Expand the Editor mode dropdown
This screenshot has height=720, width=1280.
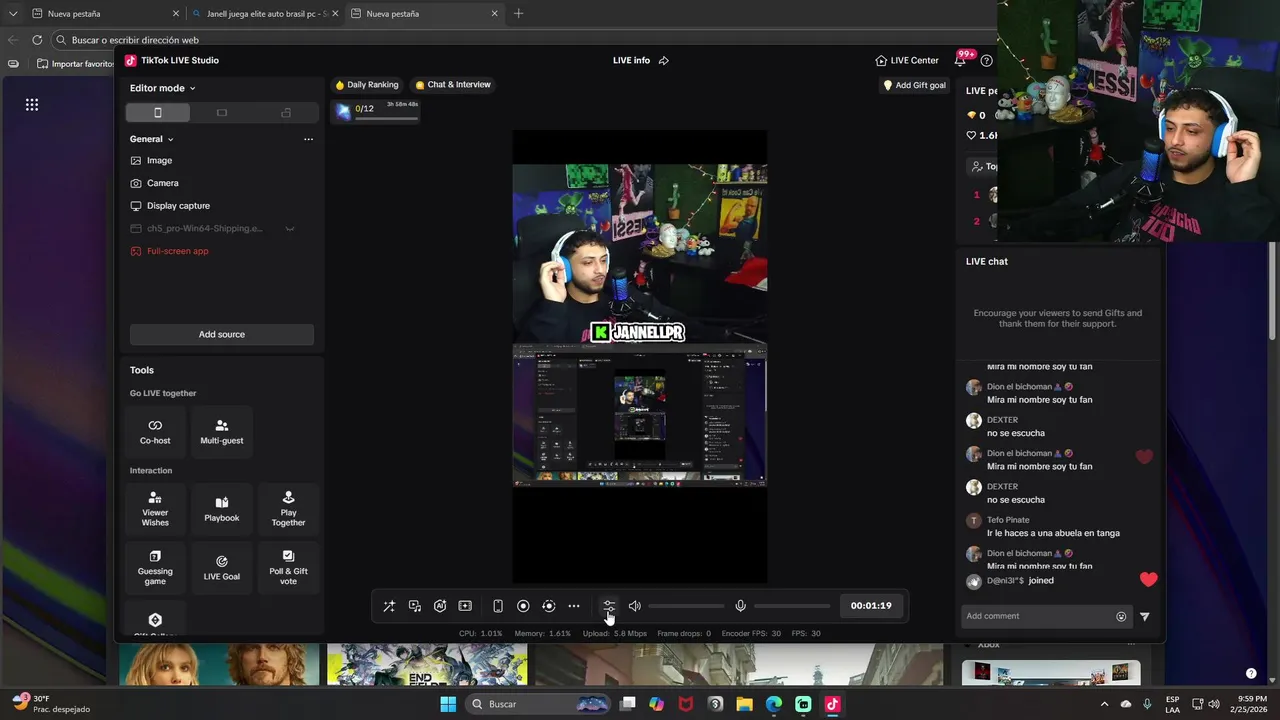(x=162, y=88)
